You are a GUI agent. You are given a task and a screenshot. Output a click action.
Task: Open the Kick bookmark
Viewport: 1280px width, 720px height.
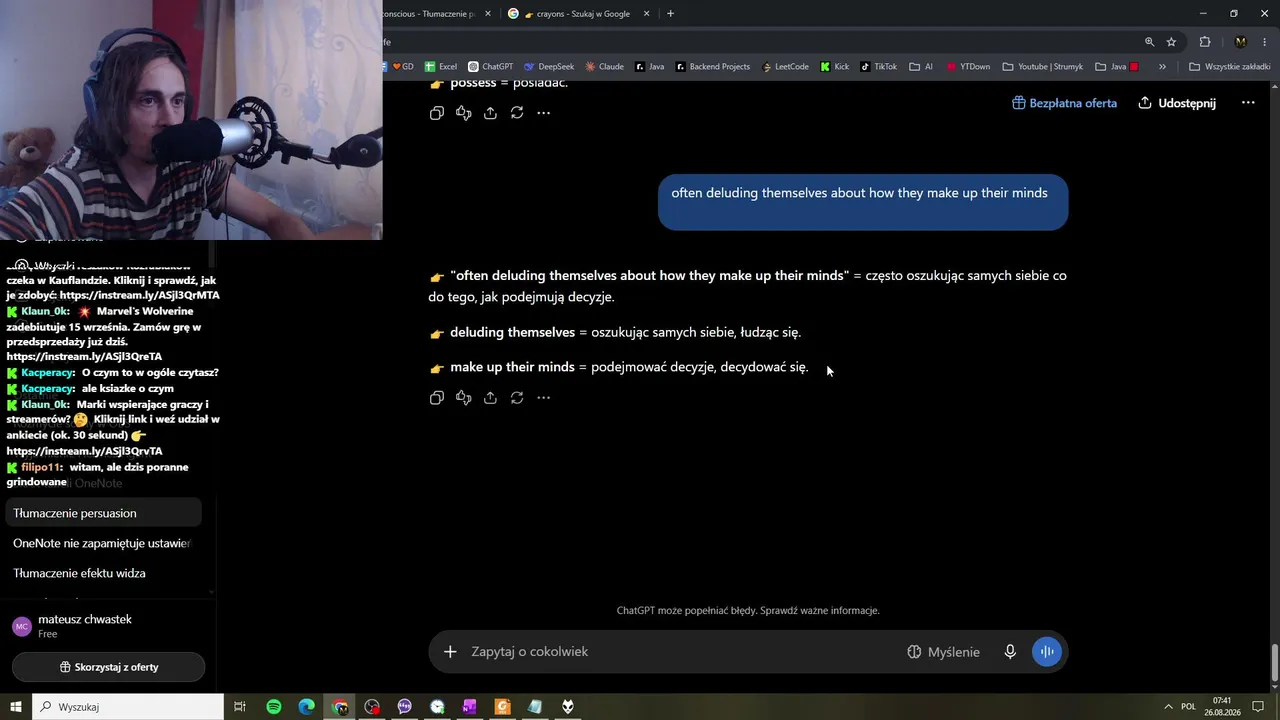coord(835,67)
